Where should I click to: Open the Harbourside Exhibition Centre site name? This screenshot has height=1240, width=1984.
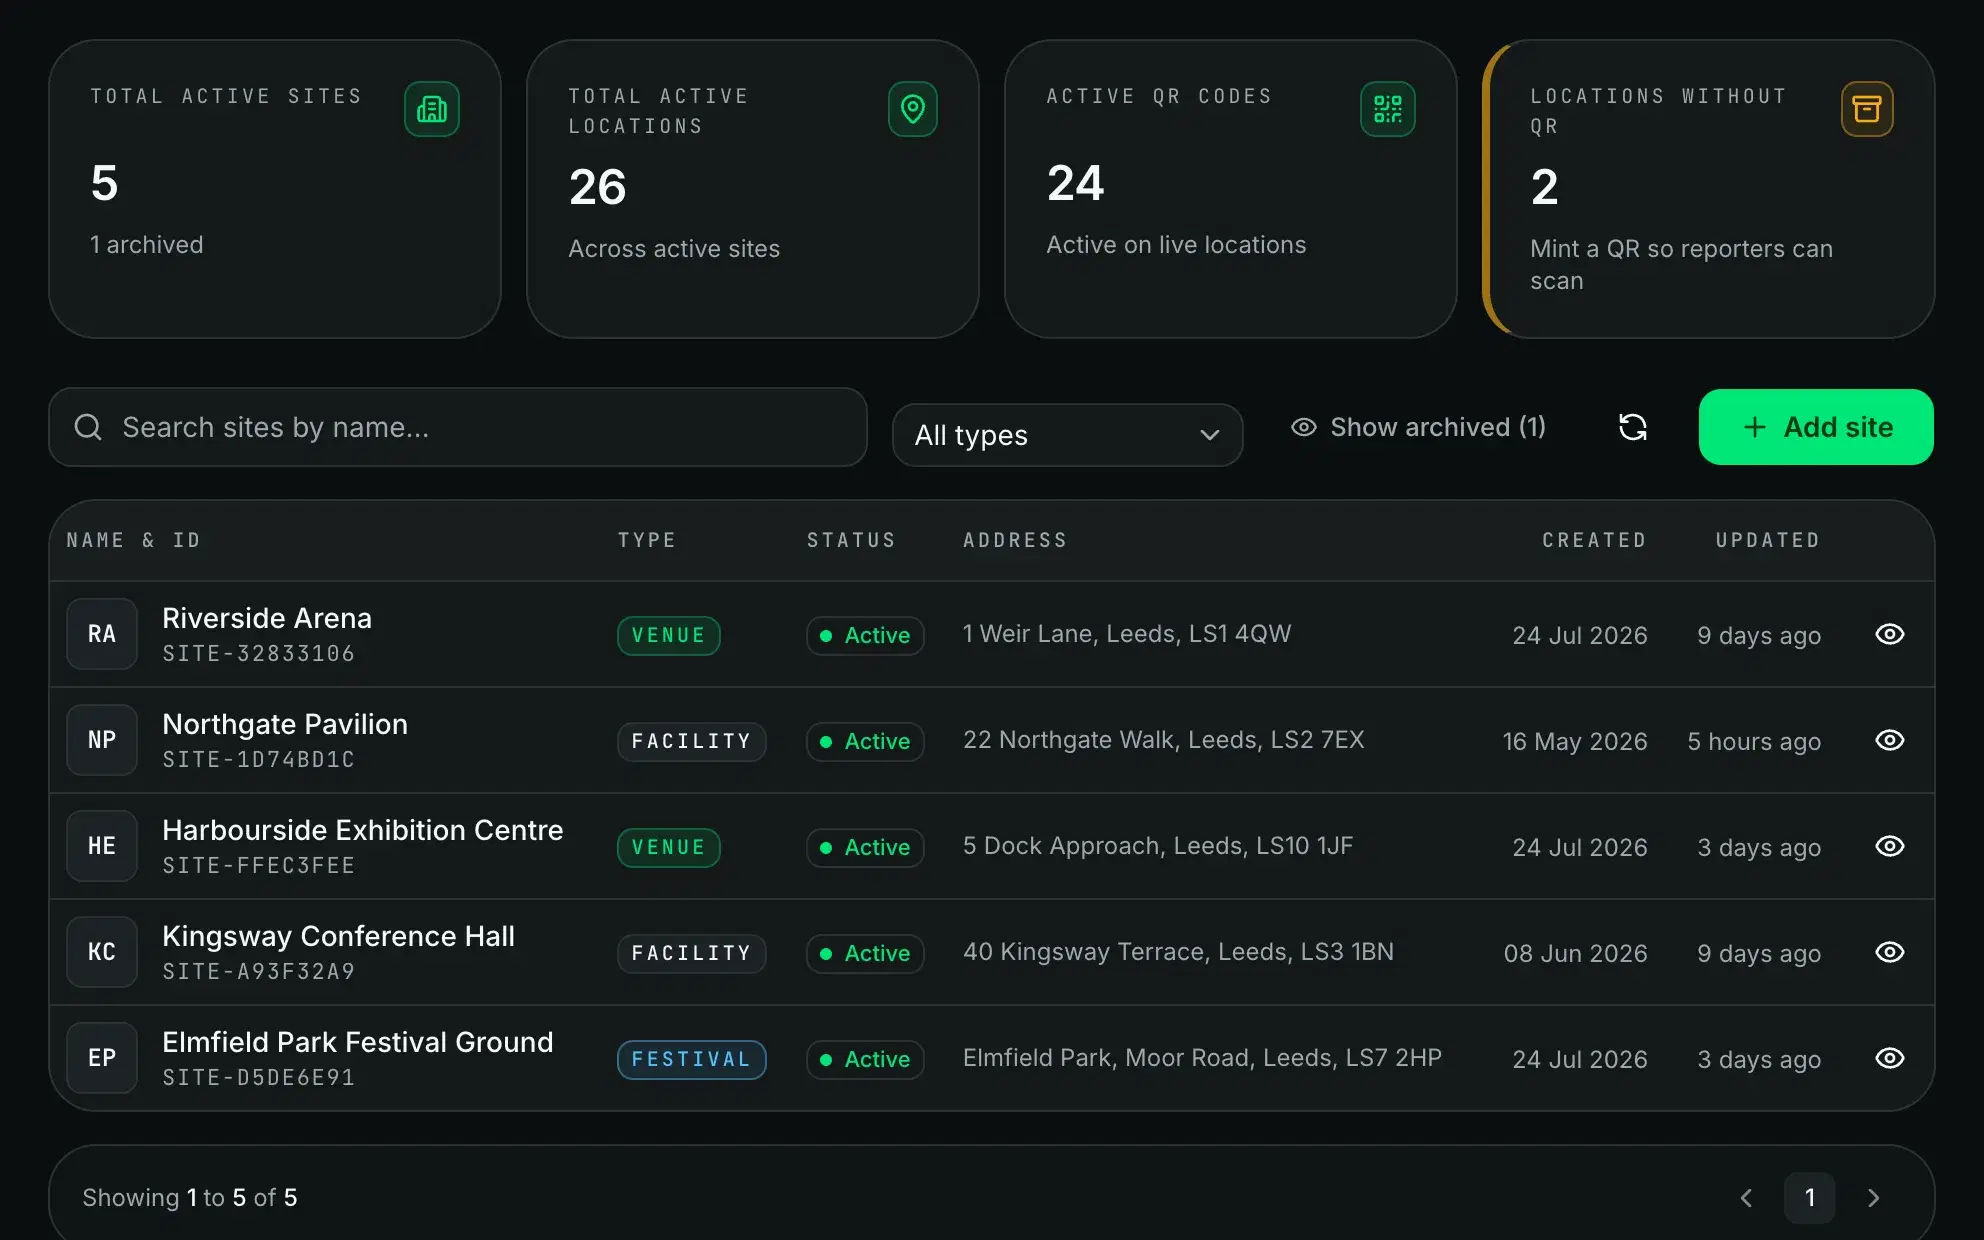coord(363,830)
